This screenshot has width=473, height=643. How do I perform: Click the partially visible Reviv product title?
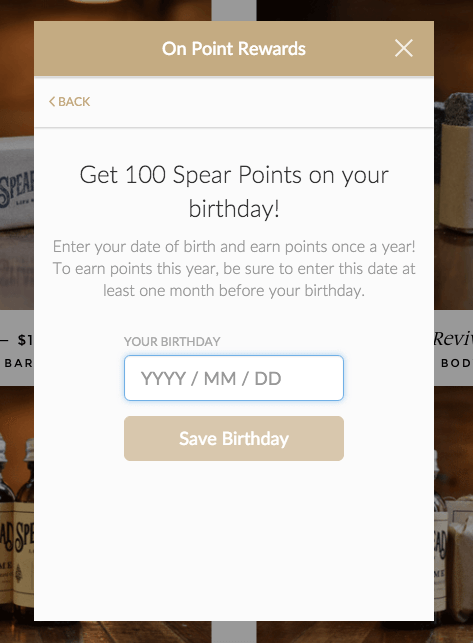[x=453, y=339]
